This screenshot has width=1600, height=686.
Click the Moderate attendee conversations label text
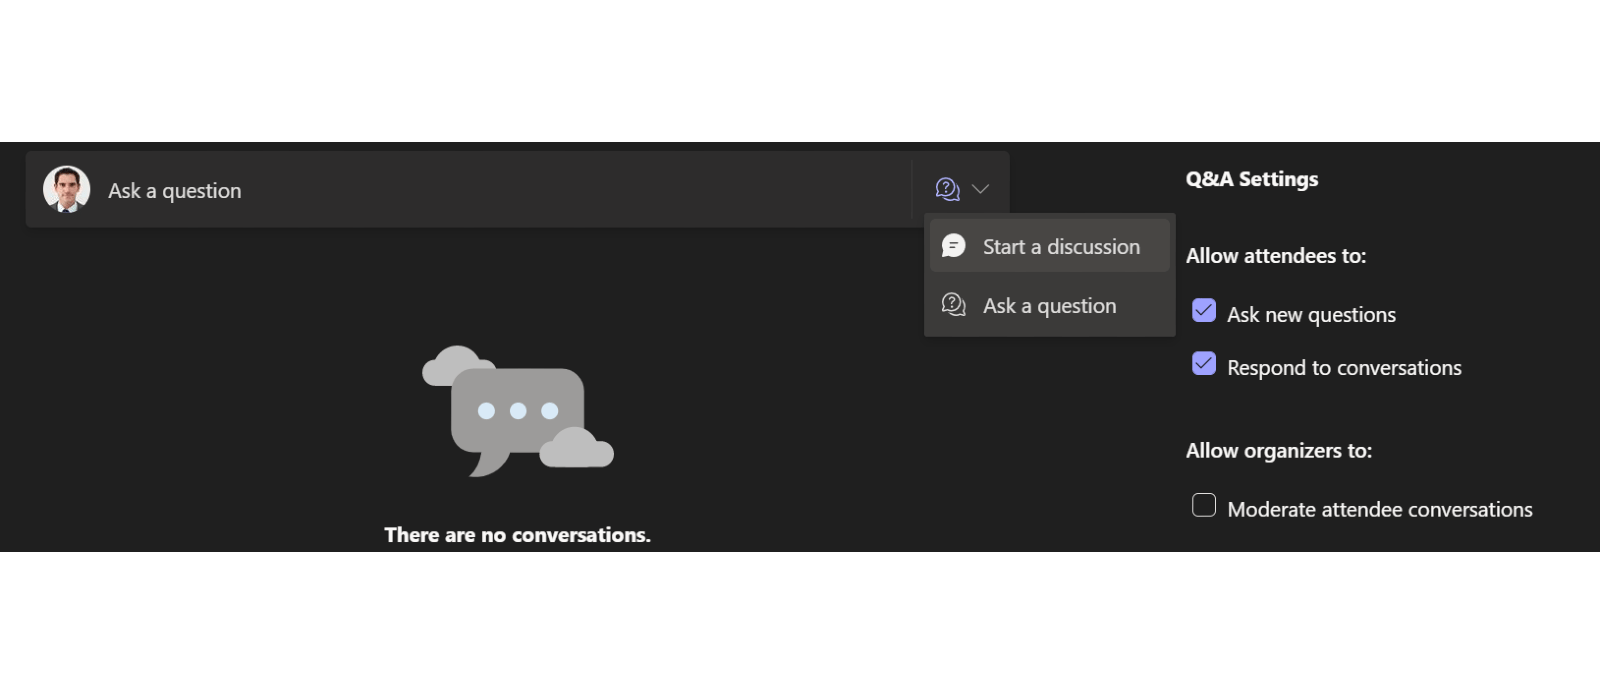coord(1379,510)
